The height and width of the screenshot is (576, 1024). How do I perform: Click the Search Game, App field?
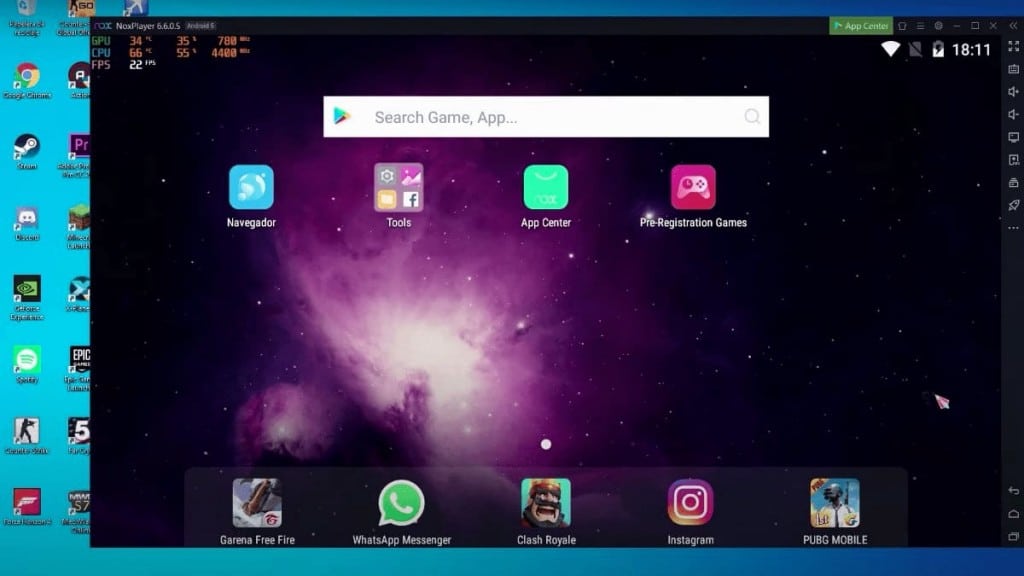(545, 116)
